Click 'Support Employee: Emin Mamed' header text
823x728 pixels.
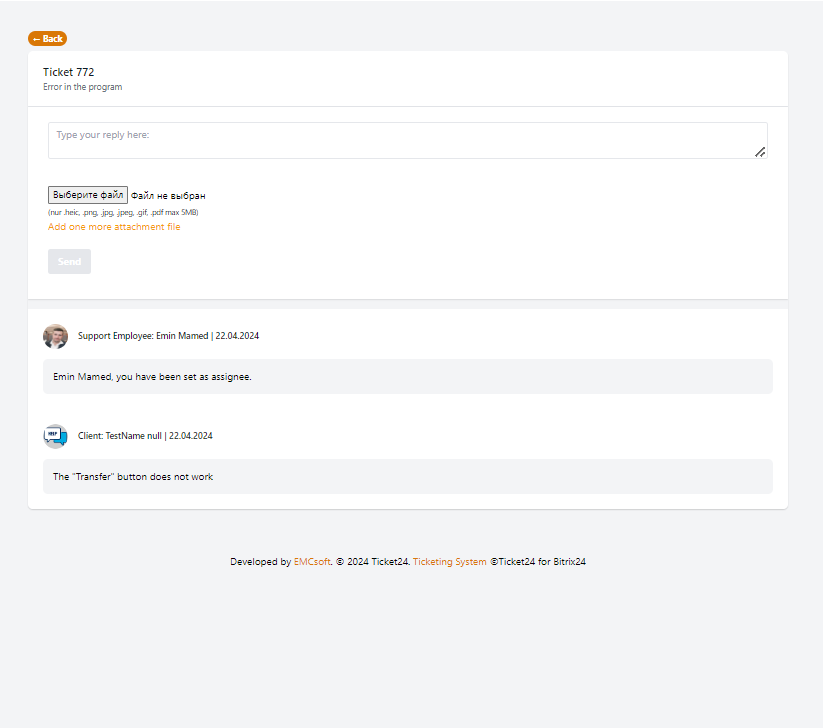tap(143, 336)
